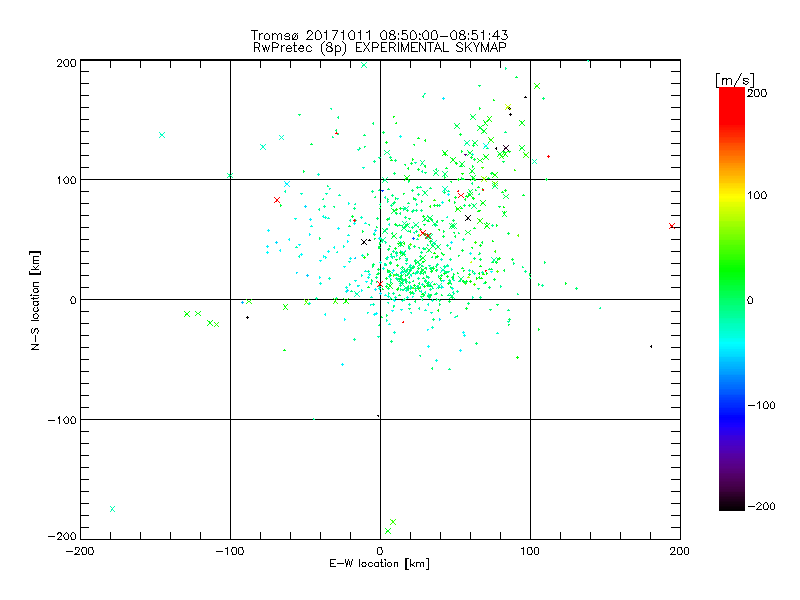This screenshot has width=800, height=600.
Task: Click the red X marker at the far right plot edge
Action: coord(672,226)
